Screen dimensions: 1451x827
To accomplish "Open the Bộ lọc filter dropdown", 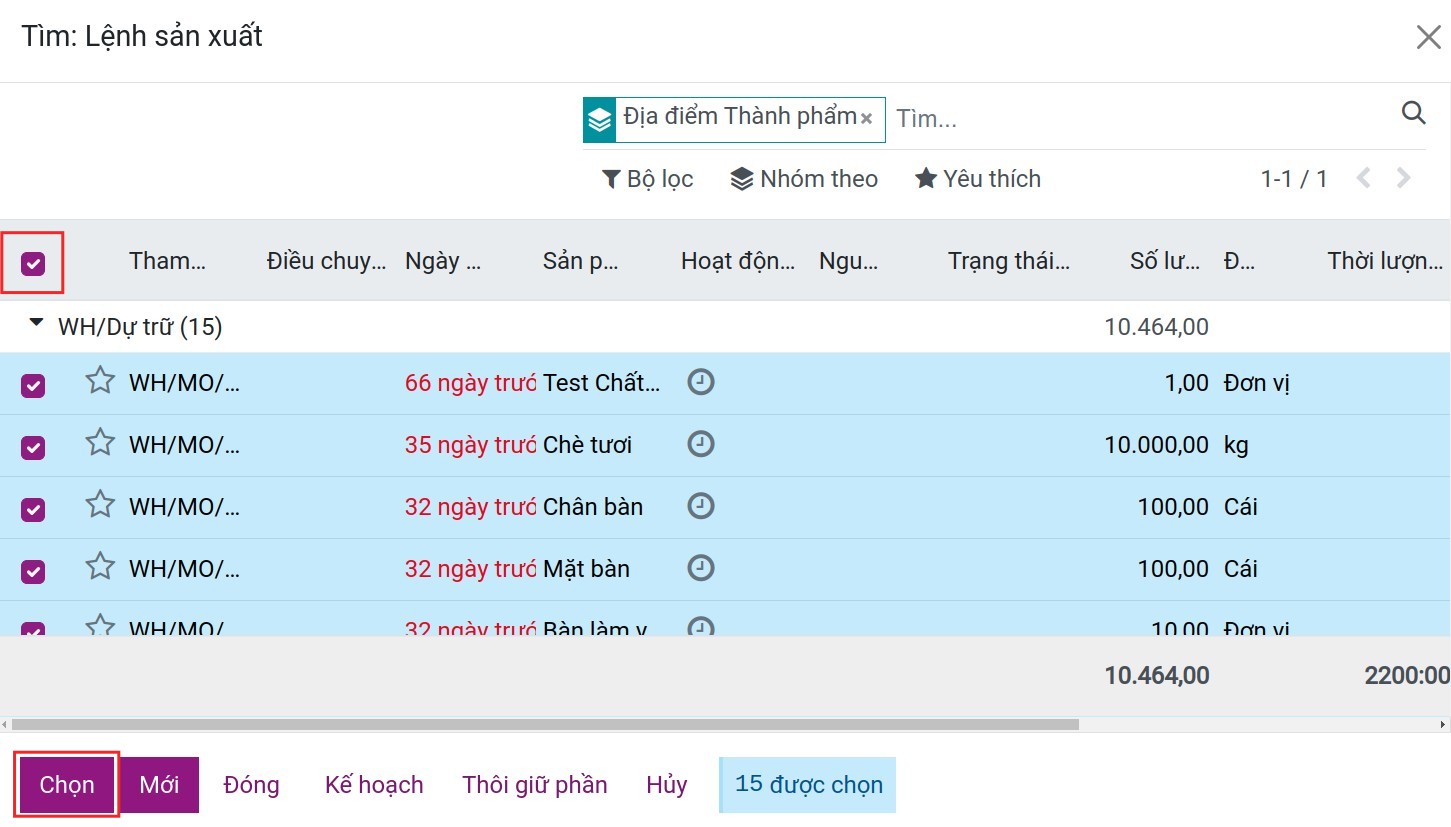I will coord(647,179).
